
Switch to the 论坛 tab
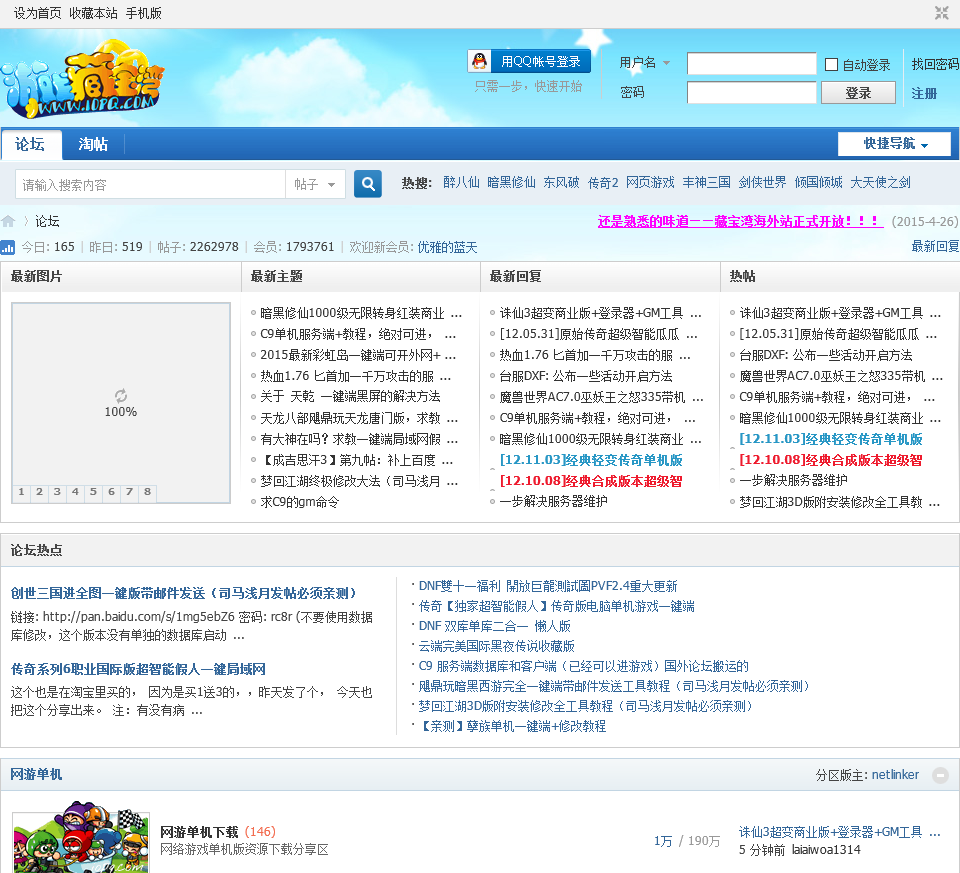pyautogui.click(x=31, y=144)
